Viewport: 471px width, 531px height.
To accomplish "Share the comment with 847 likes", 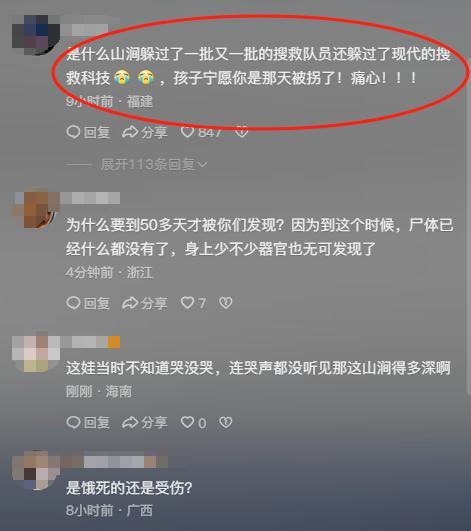I will tap(145, 132).
